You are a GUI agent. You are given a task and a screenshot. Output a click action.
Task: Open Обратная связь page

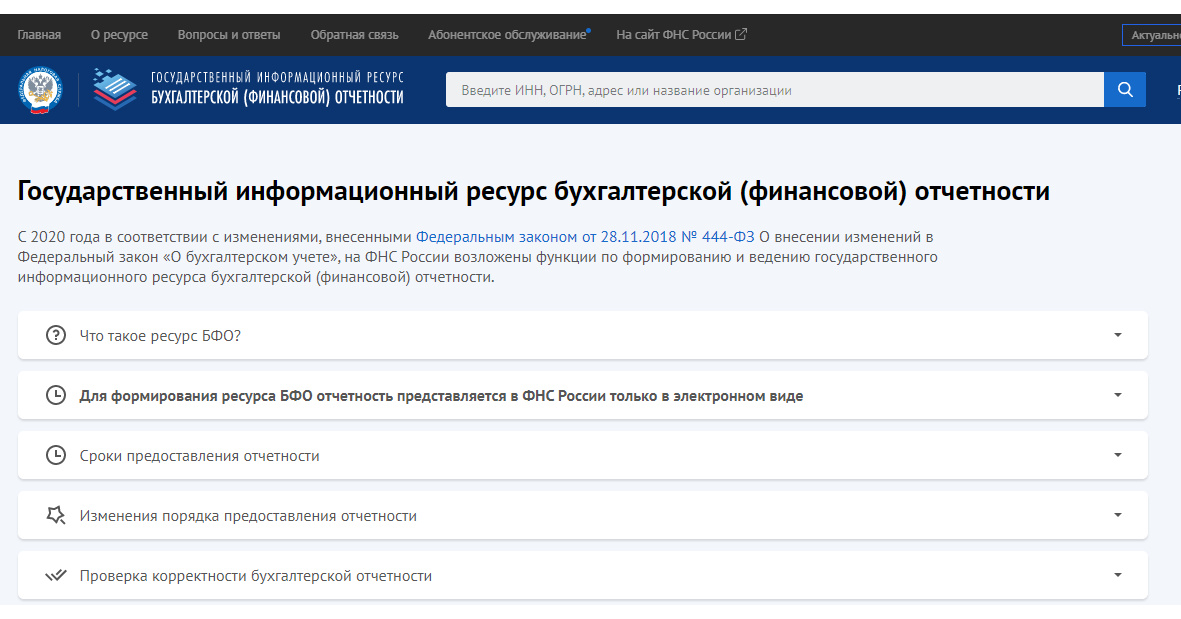[x=355, y=35]
